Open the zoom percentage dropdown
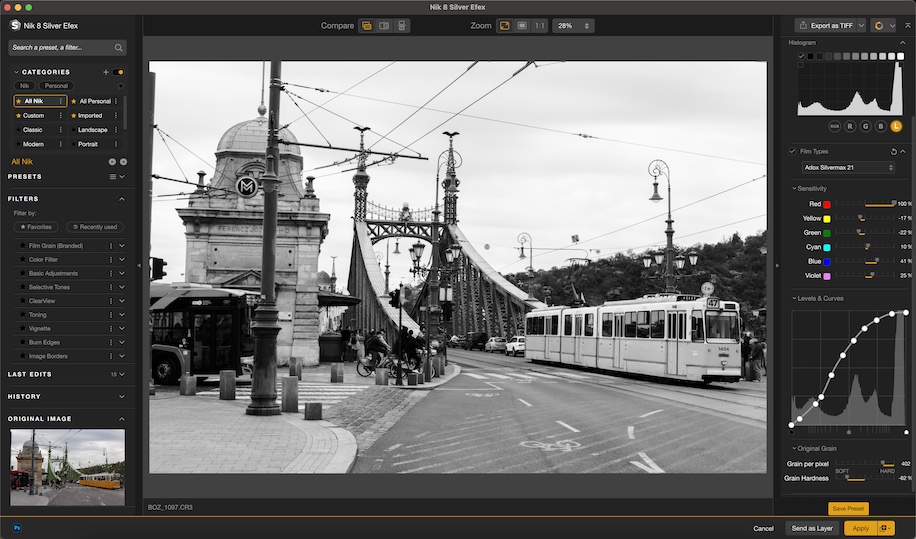This screenshot has height=539, width=916. click(x=573, y=25)
